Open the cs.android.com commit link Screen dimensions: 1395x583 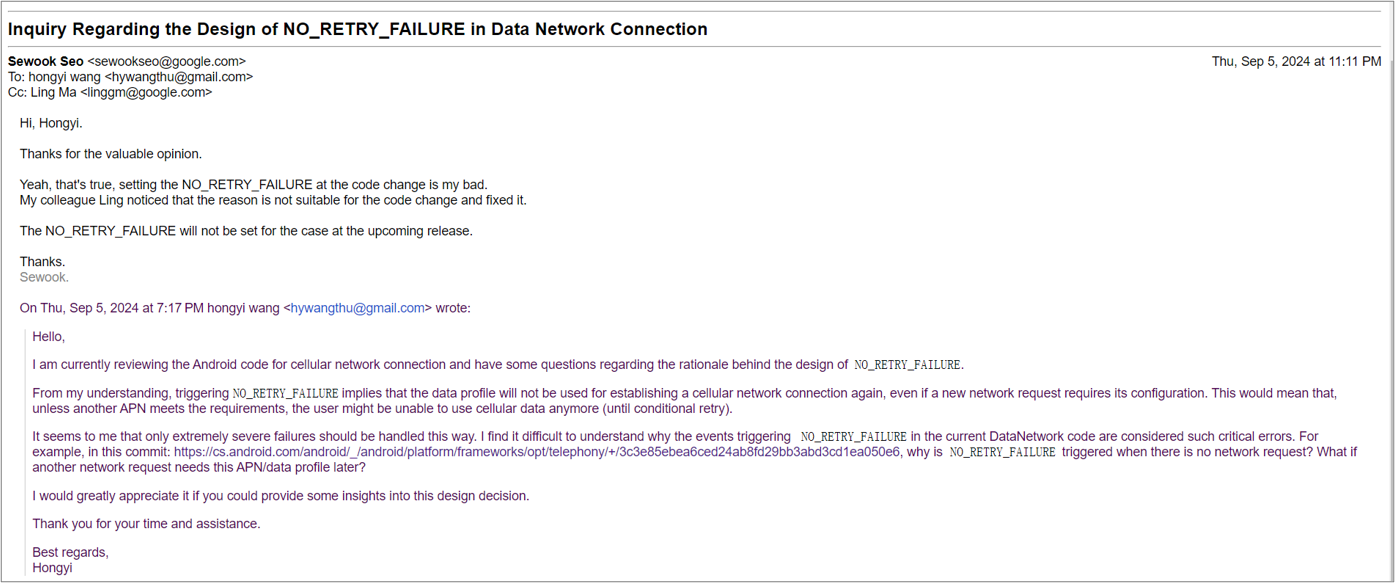[536, 452]
